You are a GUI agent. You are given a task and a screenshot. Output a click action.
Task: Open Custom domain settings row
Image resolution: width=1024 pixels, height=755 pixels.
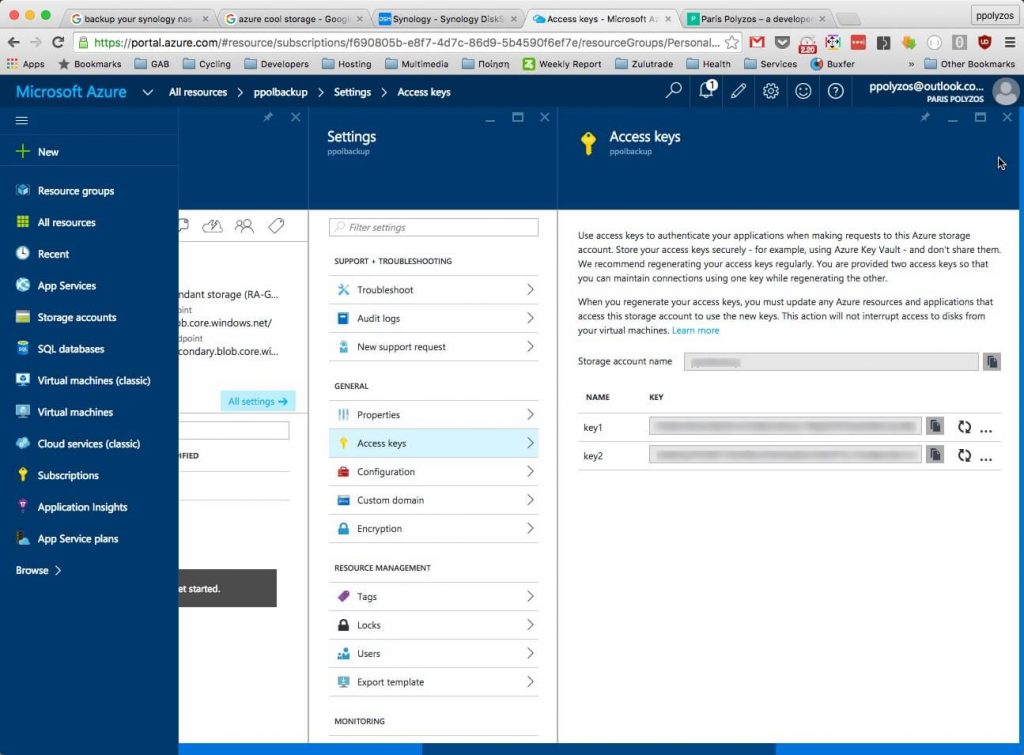click(434, 500)
